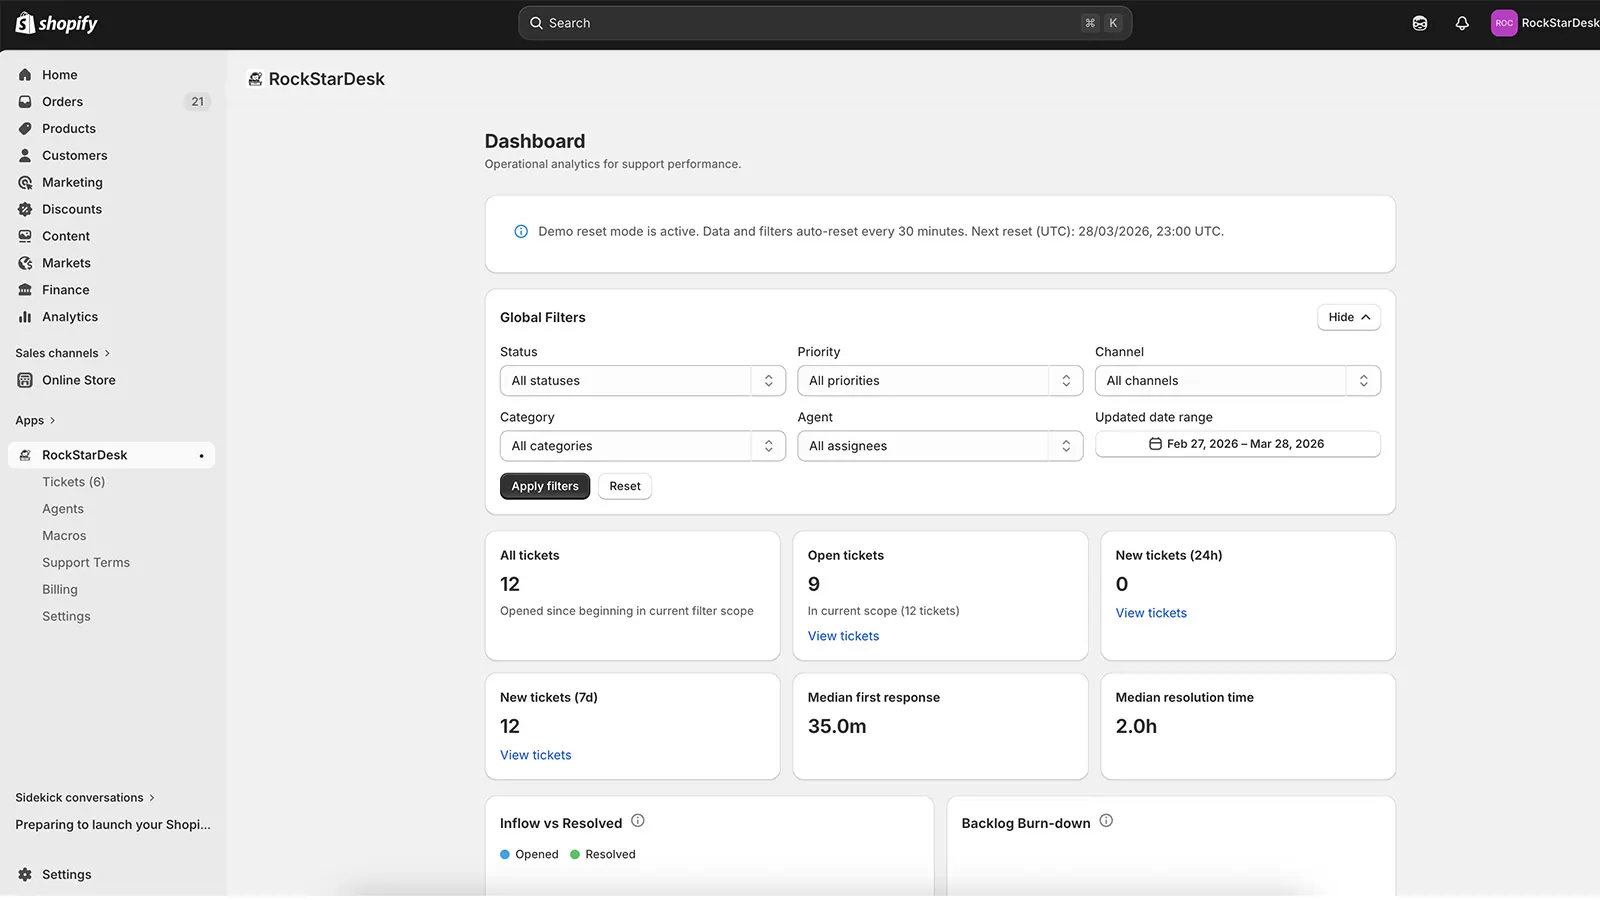Viewport: 1600px width, 900px height.
Task: Click the Orders badge showing 21
Action: 197,102
